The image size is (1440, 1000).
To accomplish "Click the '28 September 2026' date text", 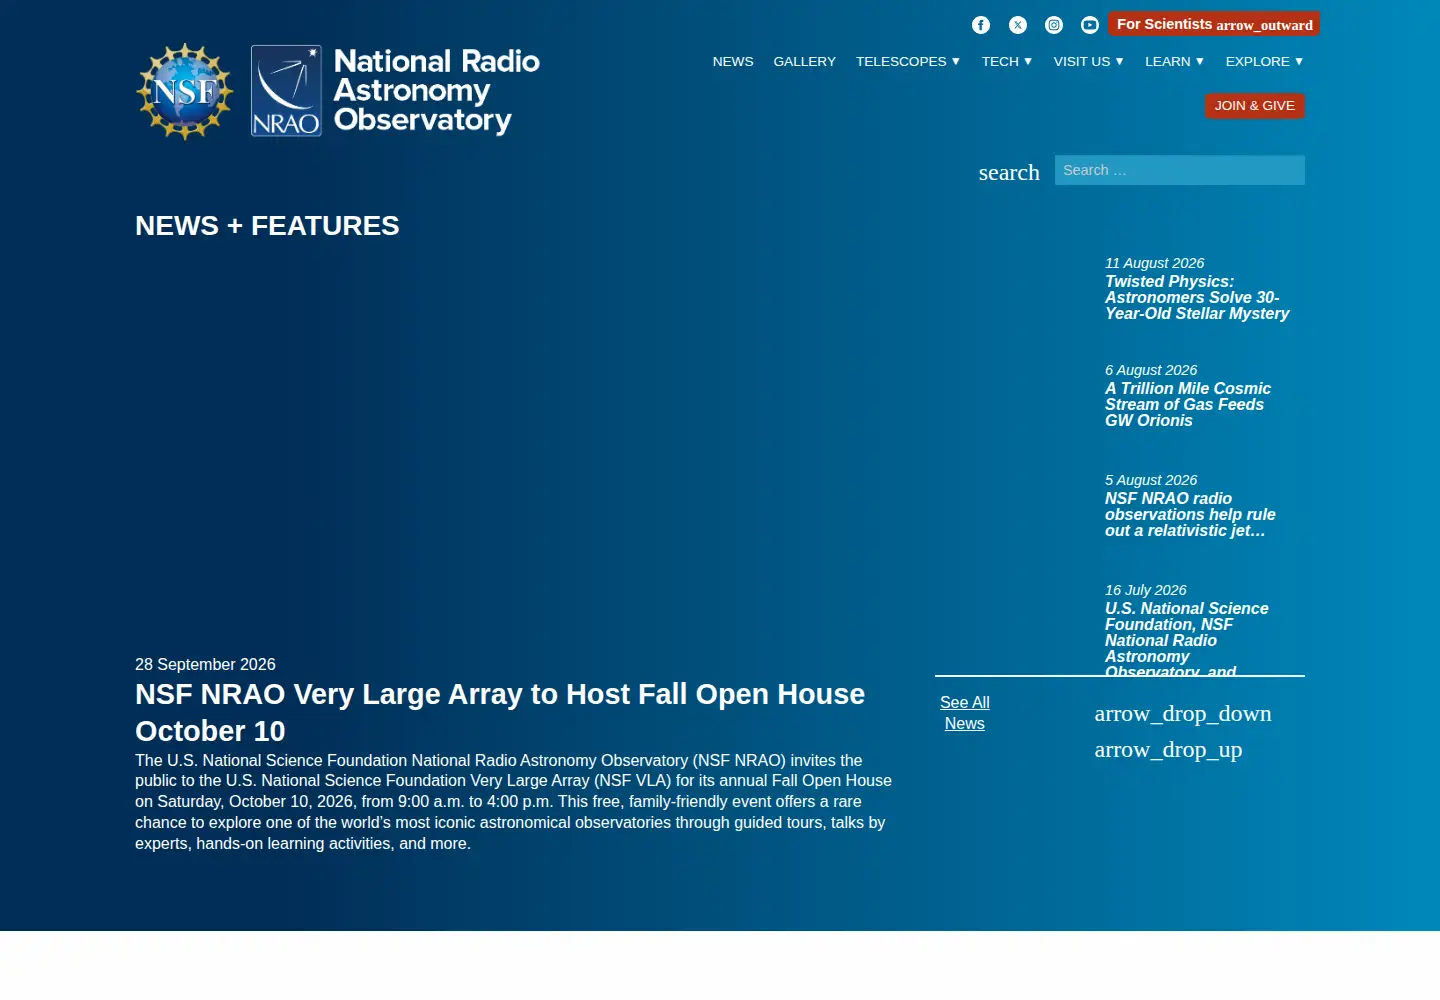I will [205, 665].
